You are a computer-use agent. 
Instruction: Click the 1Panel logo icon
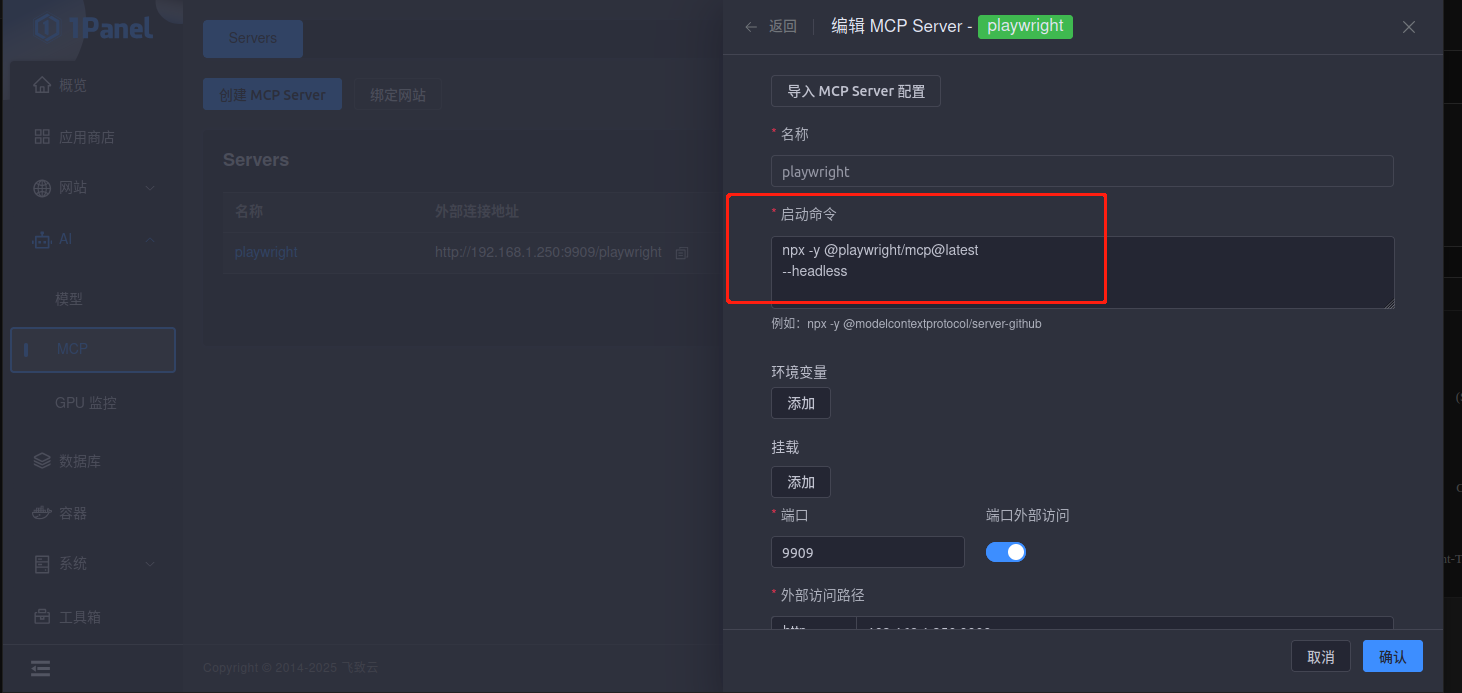(x=47, y=28)
